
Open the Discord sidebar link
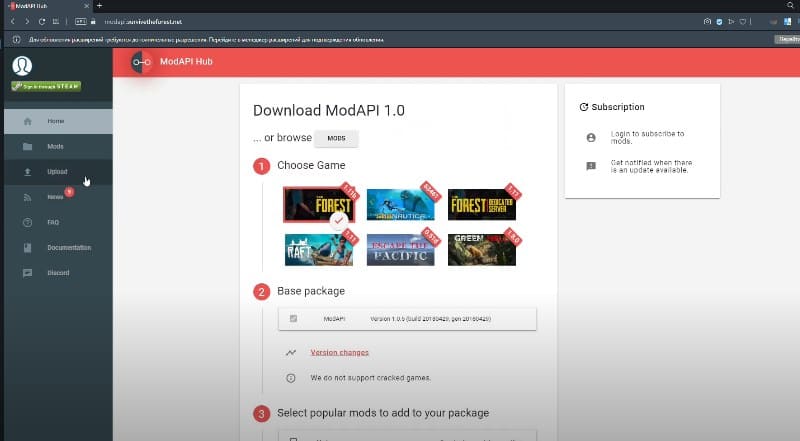click(58, 273)
